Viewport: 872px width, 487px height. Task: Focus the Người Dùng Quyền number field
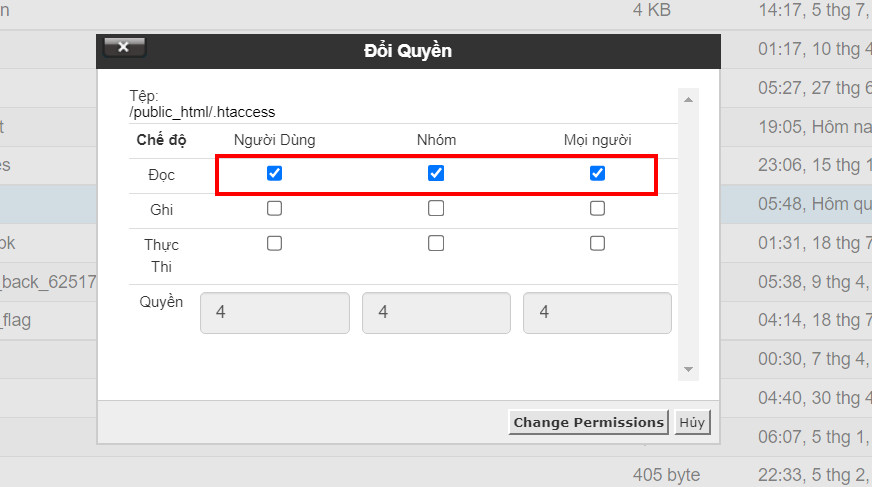click(x=275, y=313)
